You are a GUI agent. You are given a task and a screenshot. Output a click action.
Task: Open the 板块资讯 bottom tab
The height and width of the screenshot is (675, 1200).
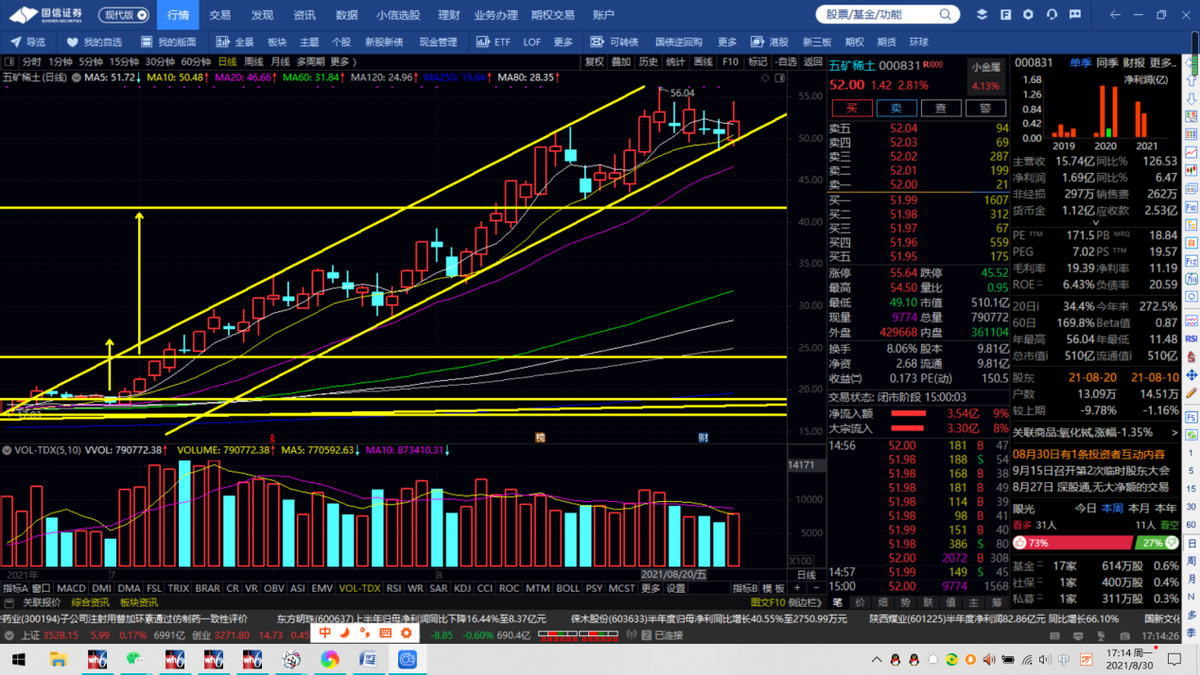point(138,603)
